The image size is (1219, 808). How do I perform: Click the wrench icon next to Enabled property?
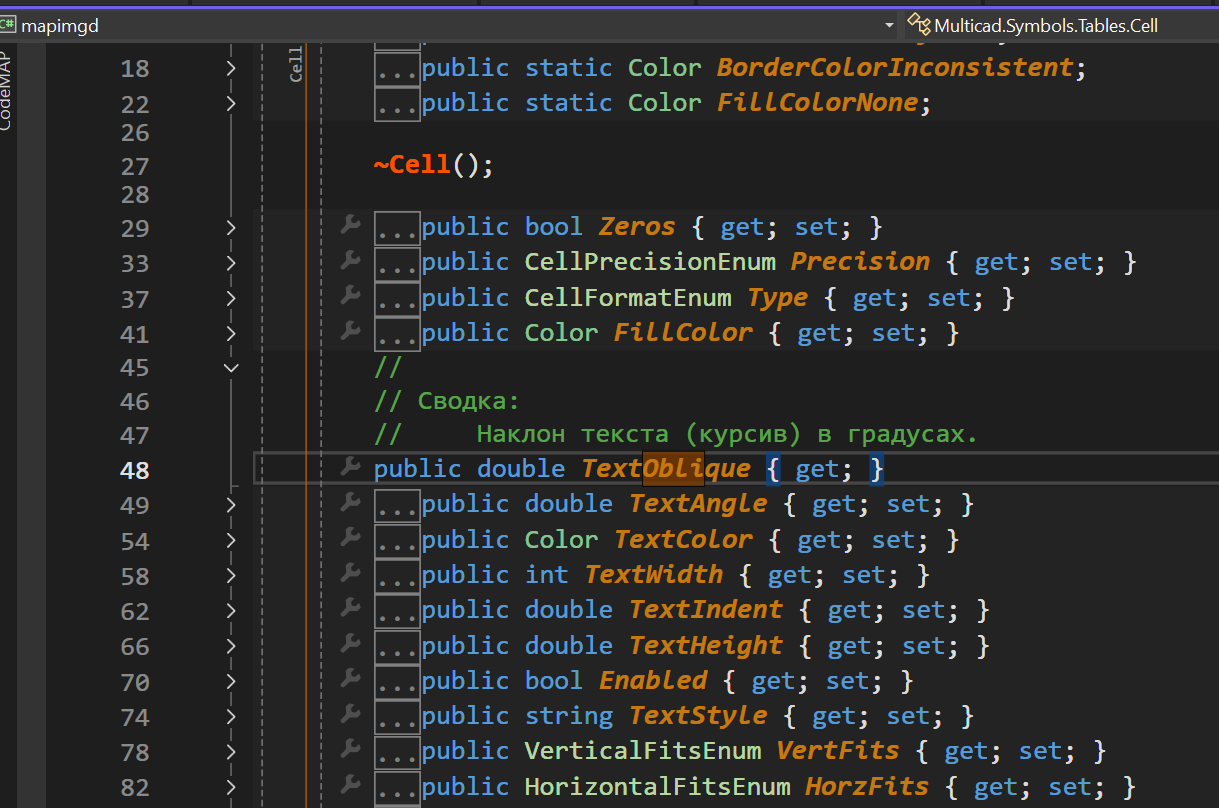tap(350, 680)
